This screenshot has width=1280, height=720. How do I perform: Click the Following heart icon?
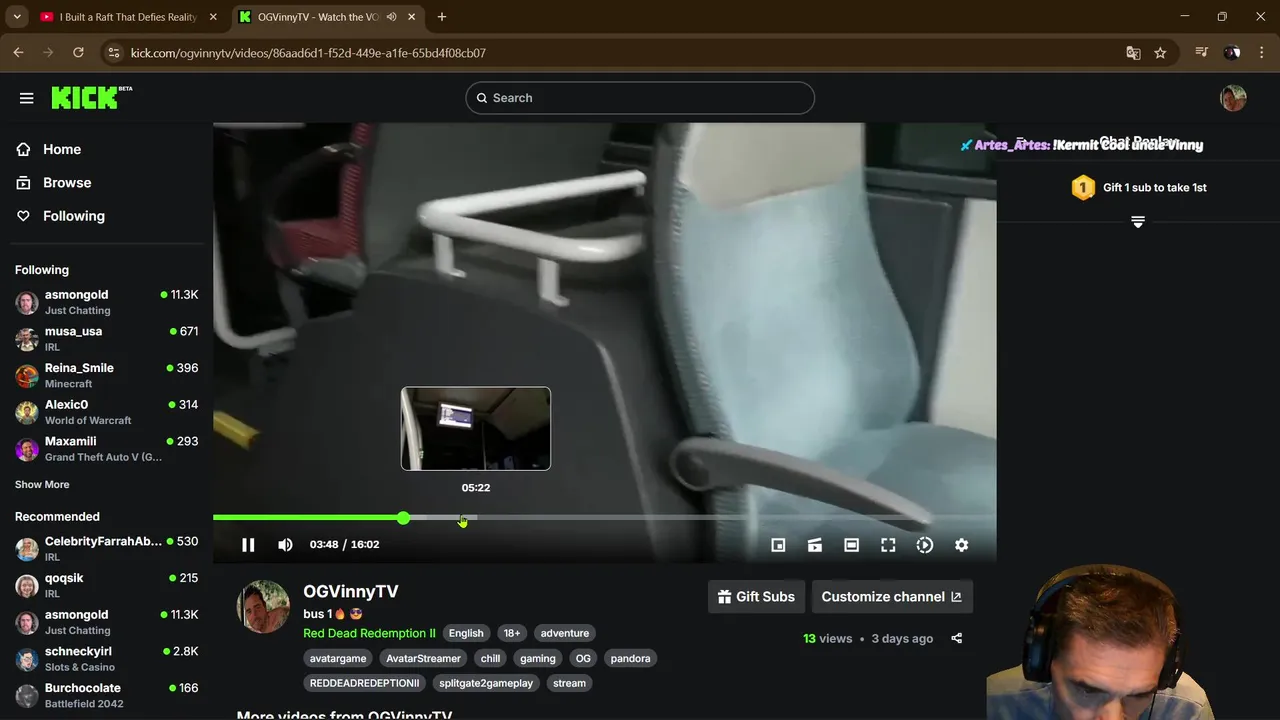(x=24, y=216)
